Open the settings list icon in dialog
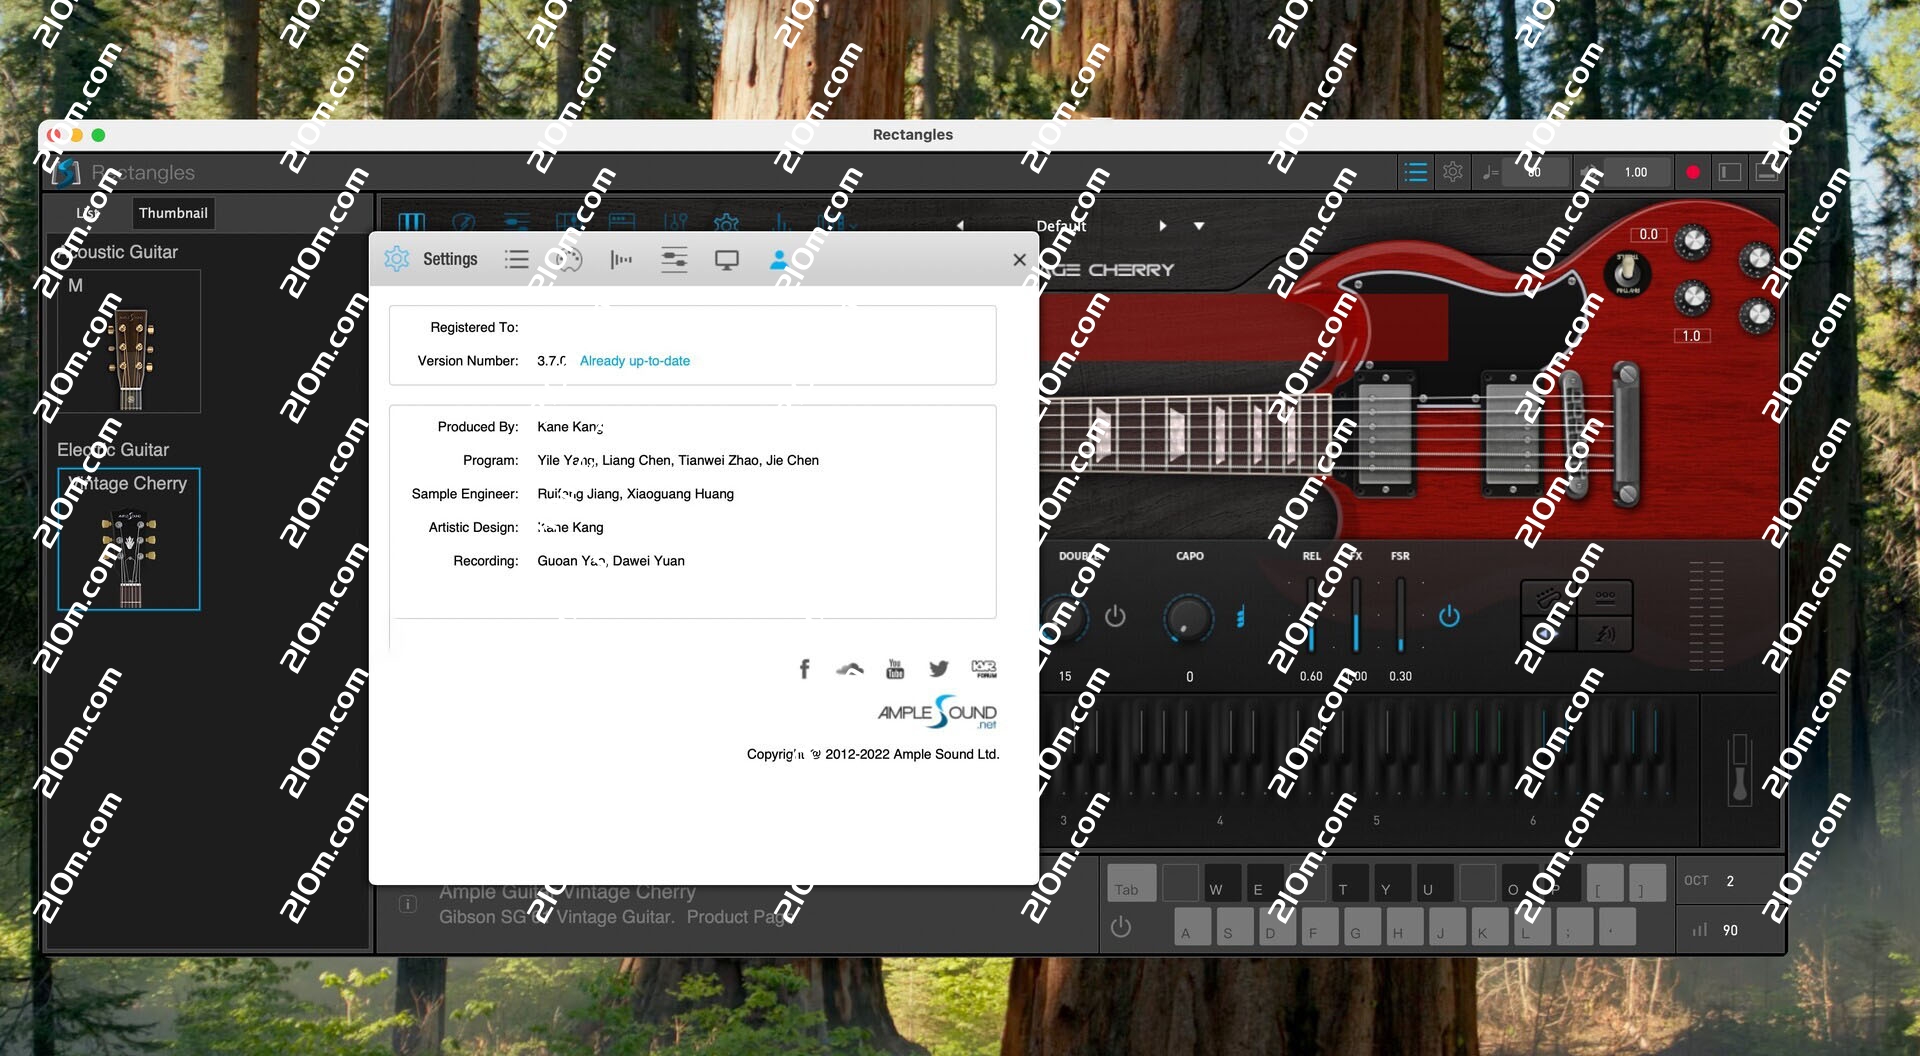Viewport: 1920px width, 1056px height. pos(516,260)
